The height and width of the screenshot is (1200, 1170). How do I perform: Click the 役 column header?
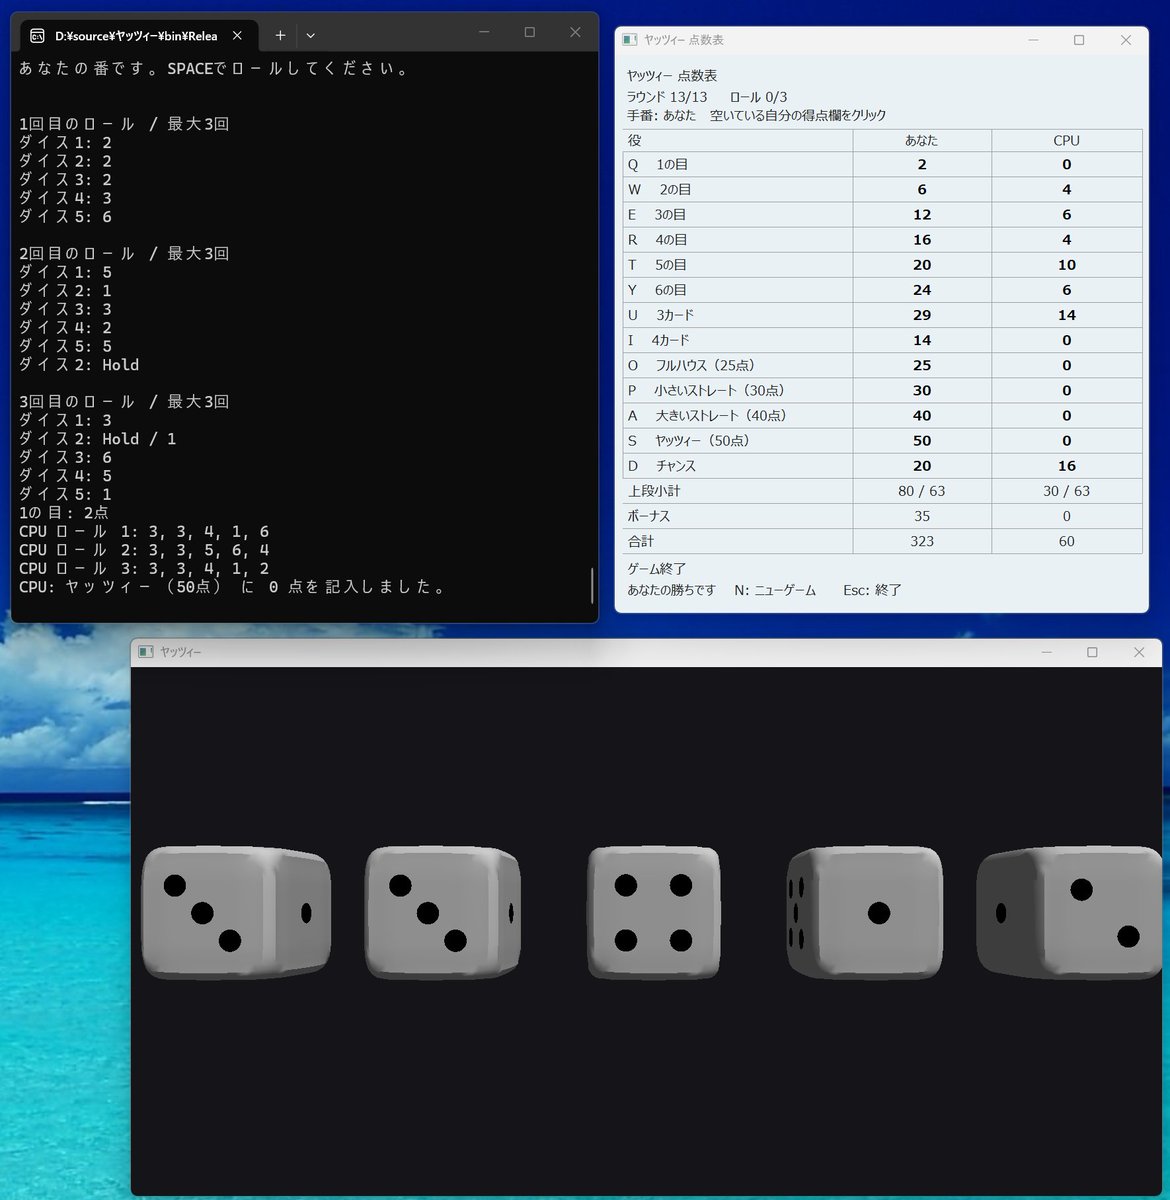pyautogui.click(x=738, y=140)
